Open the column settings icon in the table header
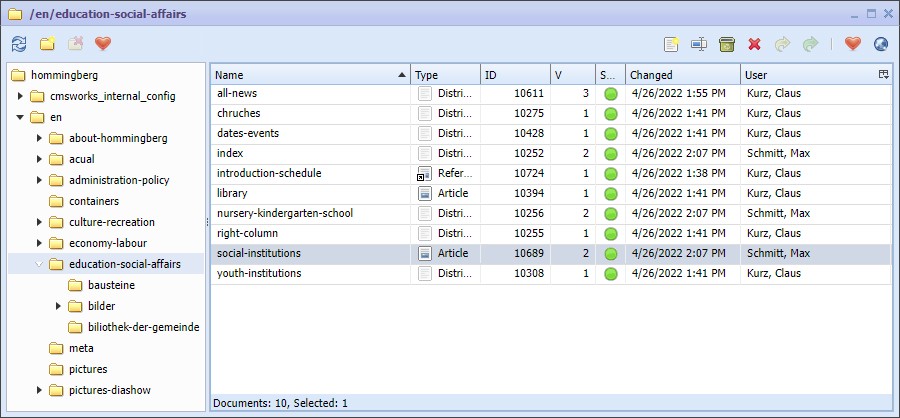The height and width of the screenshot is (418, 900). tap(883, 75)
